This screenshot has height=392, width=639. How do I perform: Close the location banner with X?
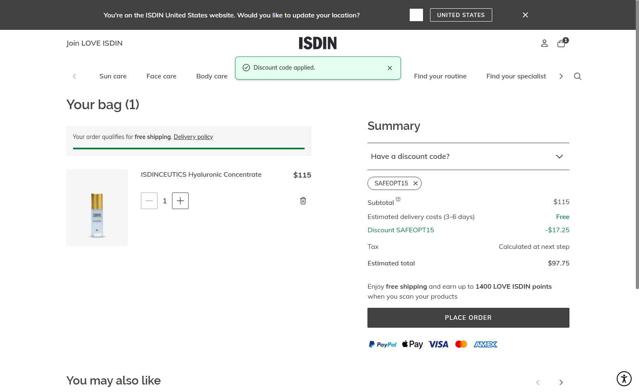(x=525, y=15)
